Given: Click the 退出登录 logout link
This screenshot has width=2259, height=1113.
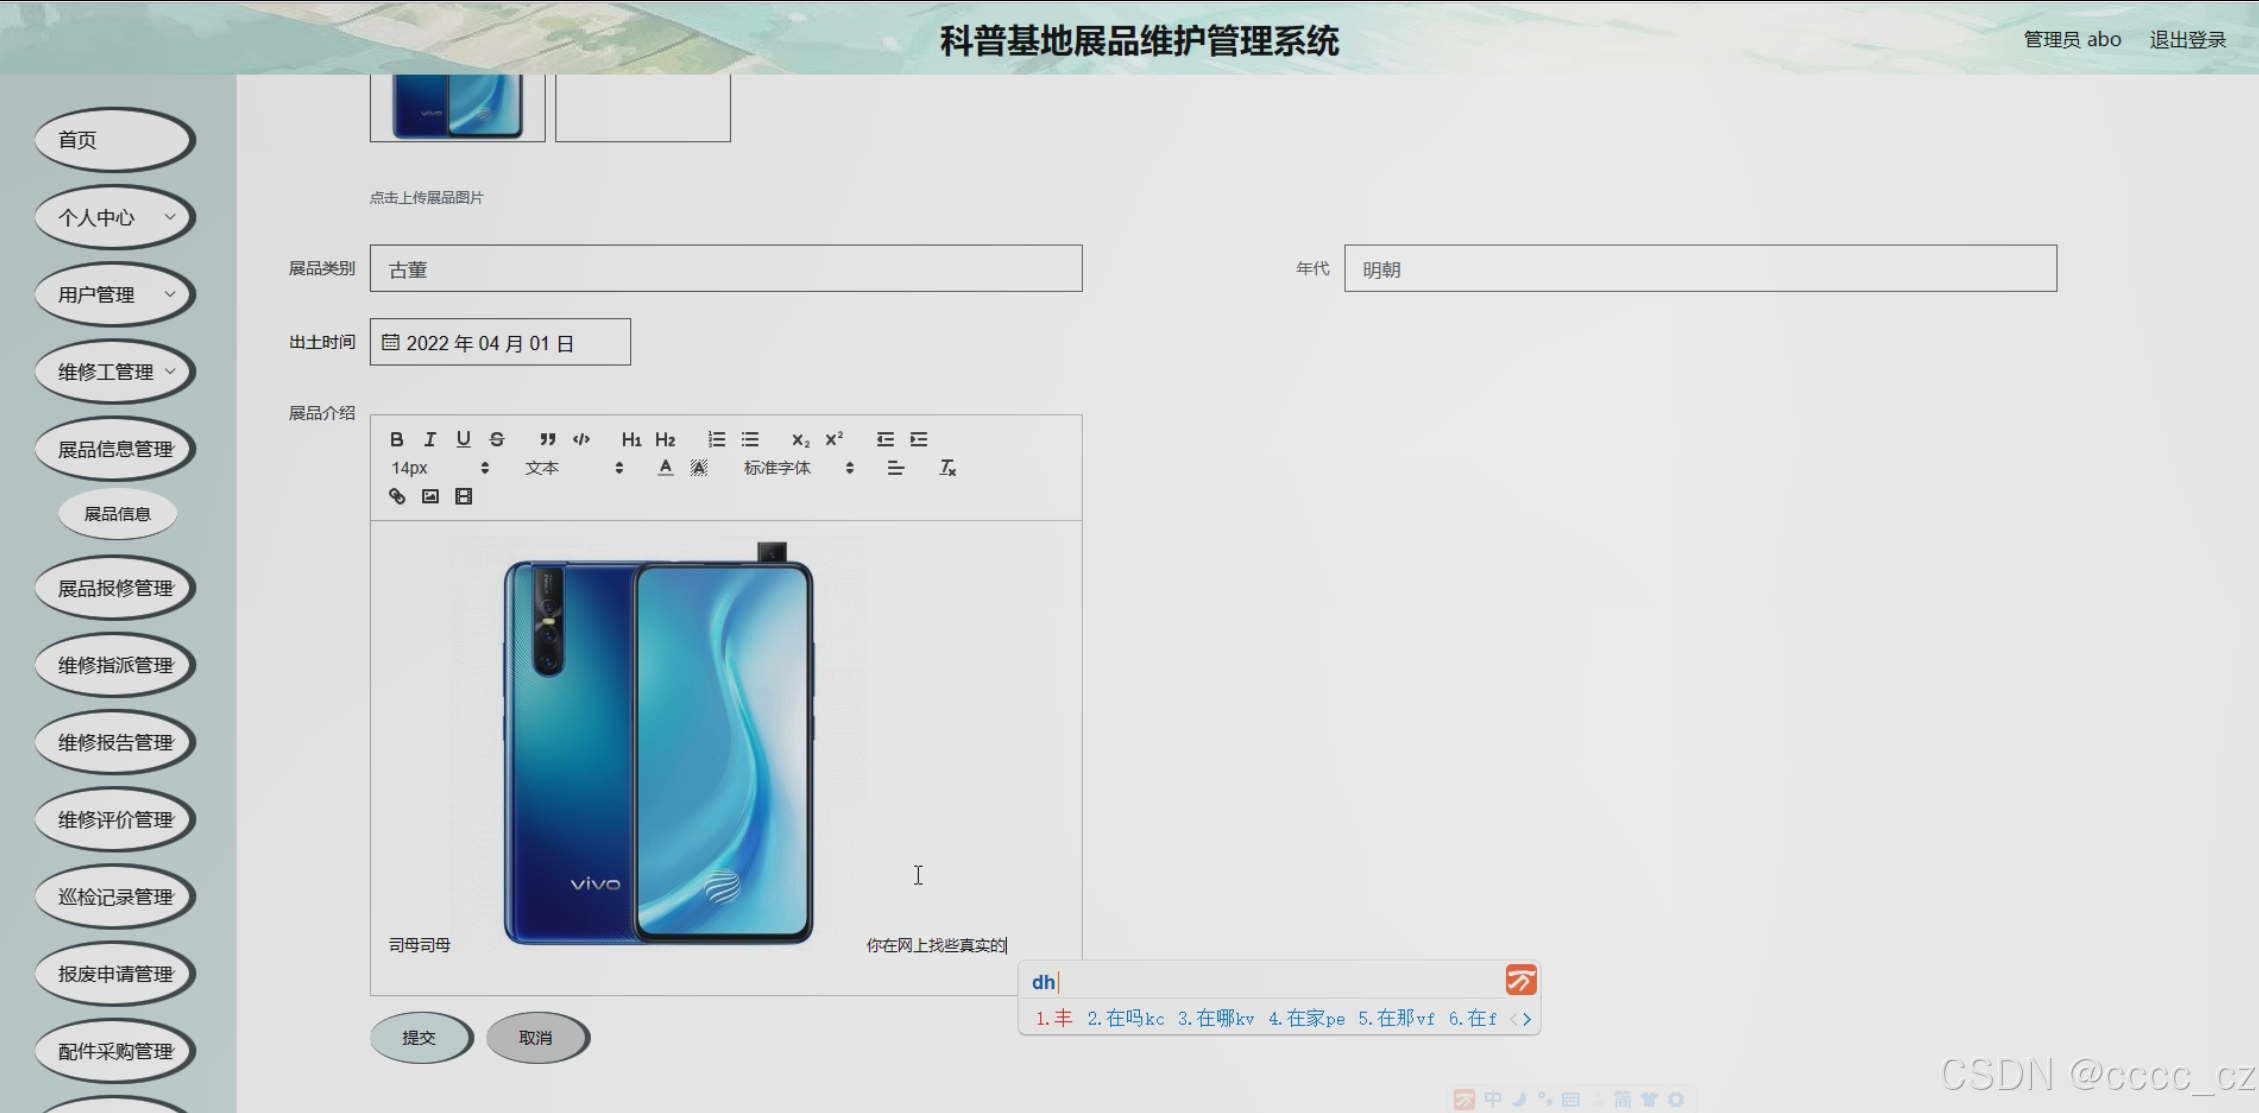Looking at the screenshot, I should tap(2187, 39).
